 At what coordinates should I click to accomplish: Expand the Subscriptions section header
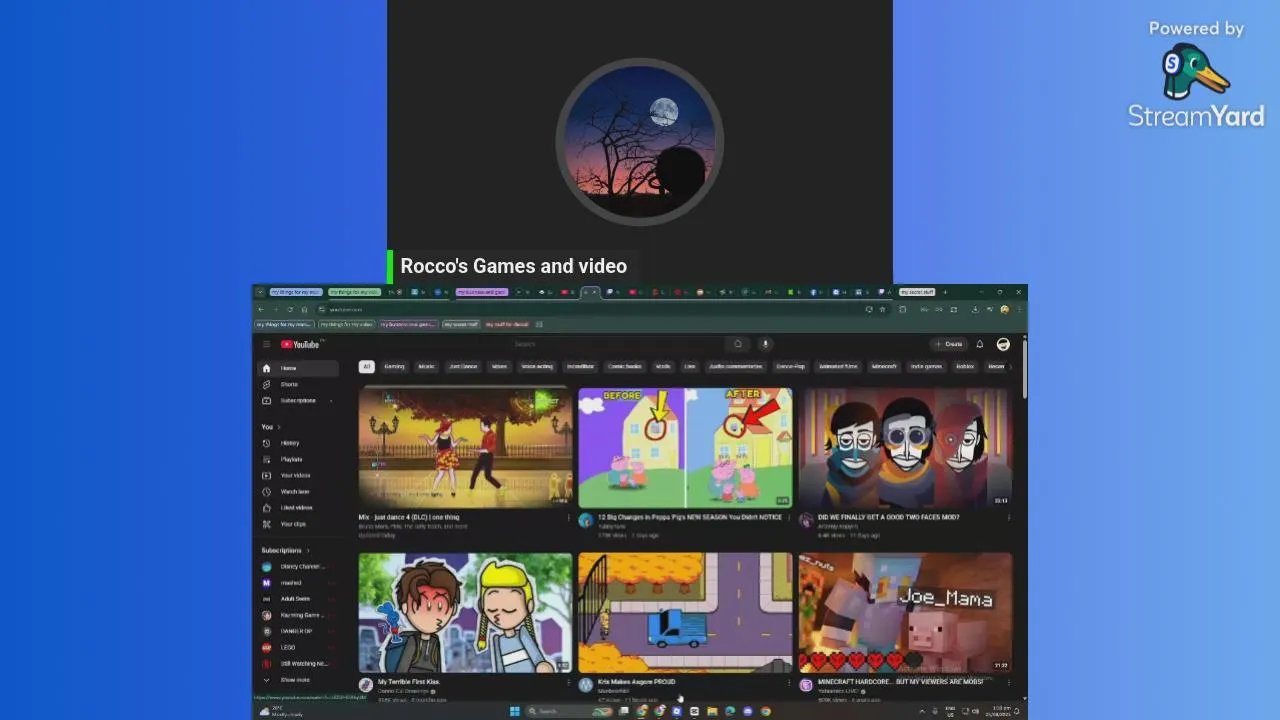pyautogui.click(x=286, y=550)
